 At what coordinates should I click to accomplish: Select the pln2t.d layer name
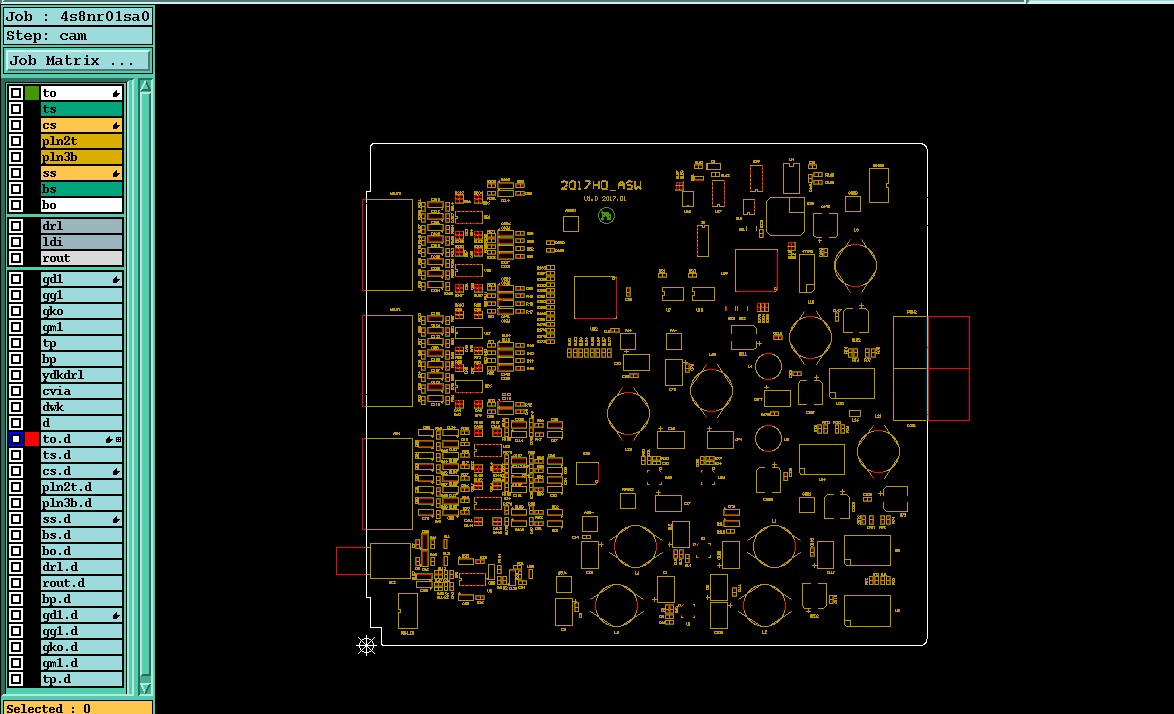tap(82, 487)
